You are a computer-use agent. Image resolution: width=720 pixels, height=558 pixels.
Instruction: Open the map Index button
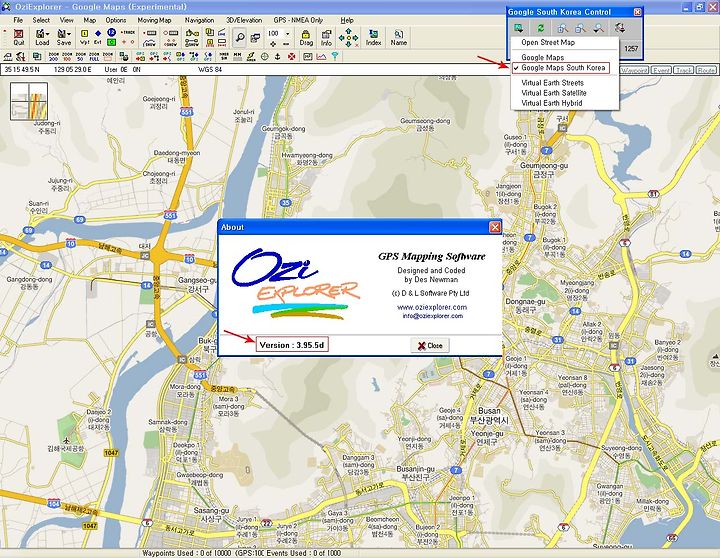(373, 37)
